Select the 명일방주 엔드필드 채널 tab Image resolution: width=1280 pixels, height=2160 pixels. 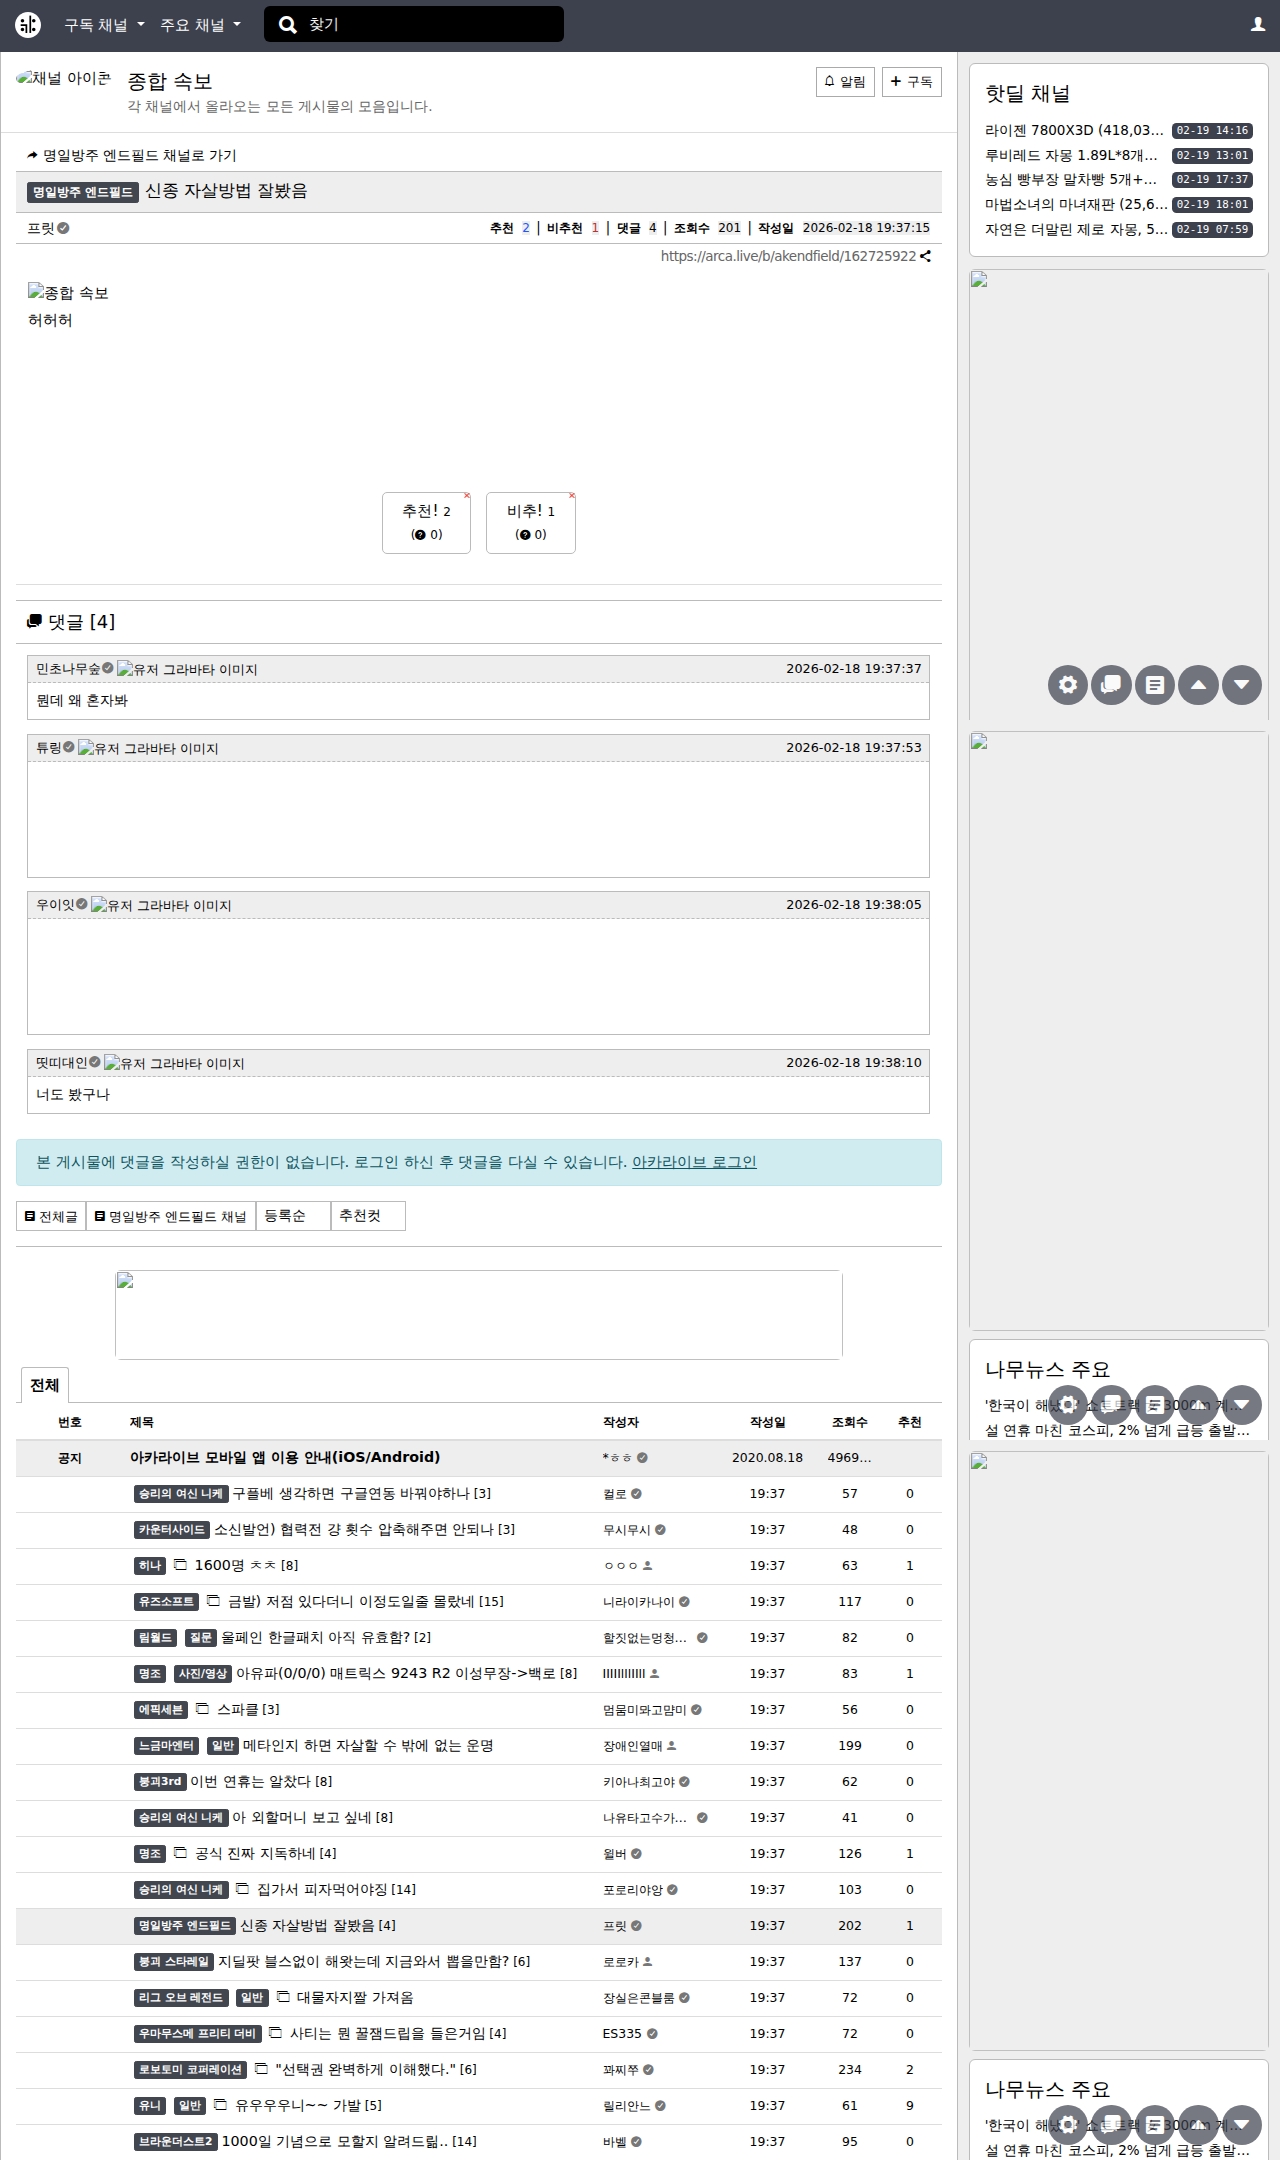click(x=170, y=1216)
